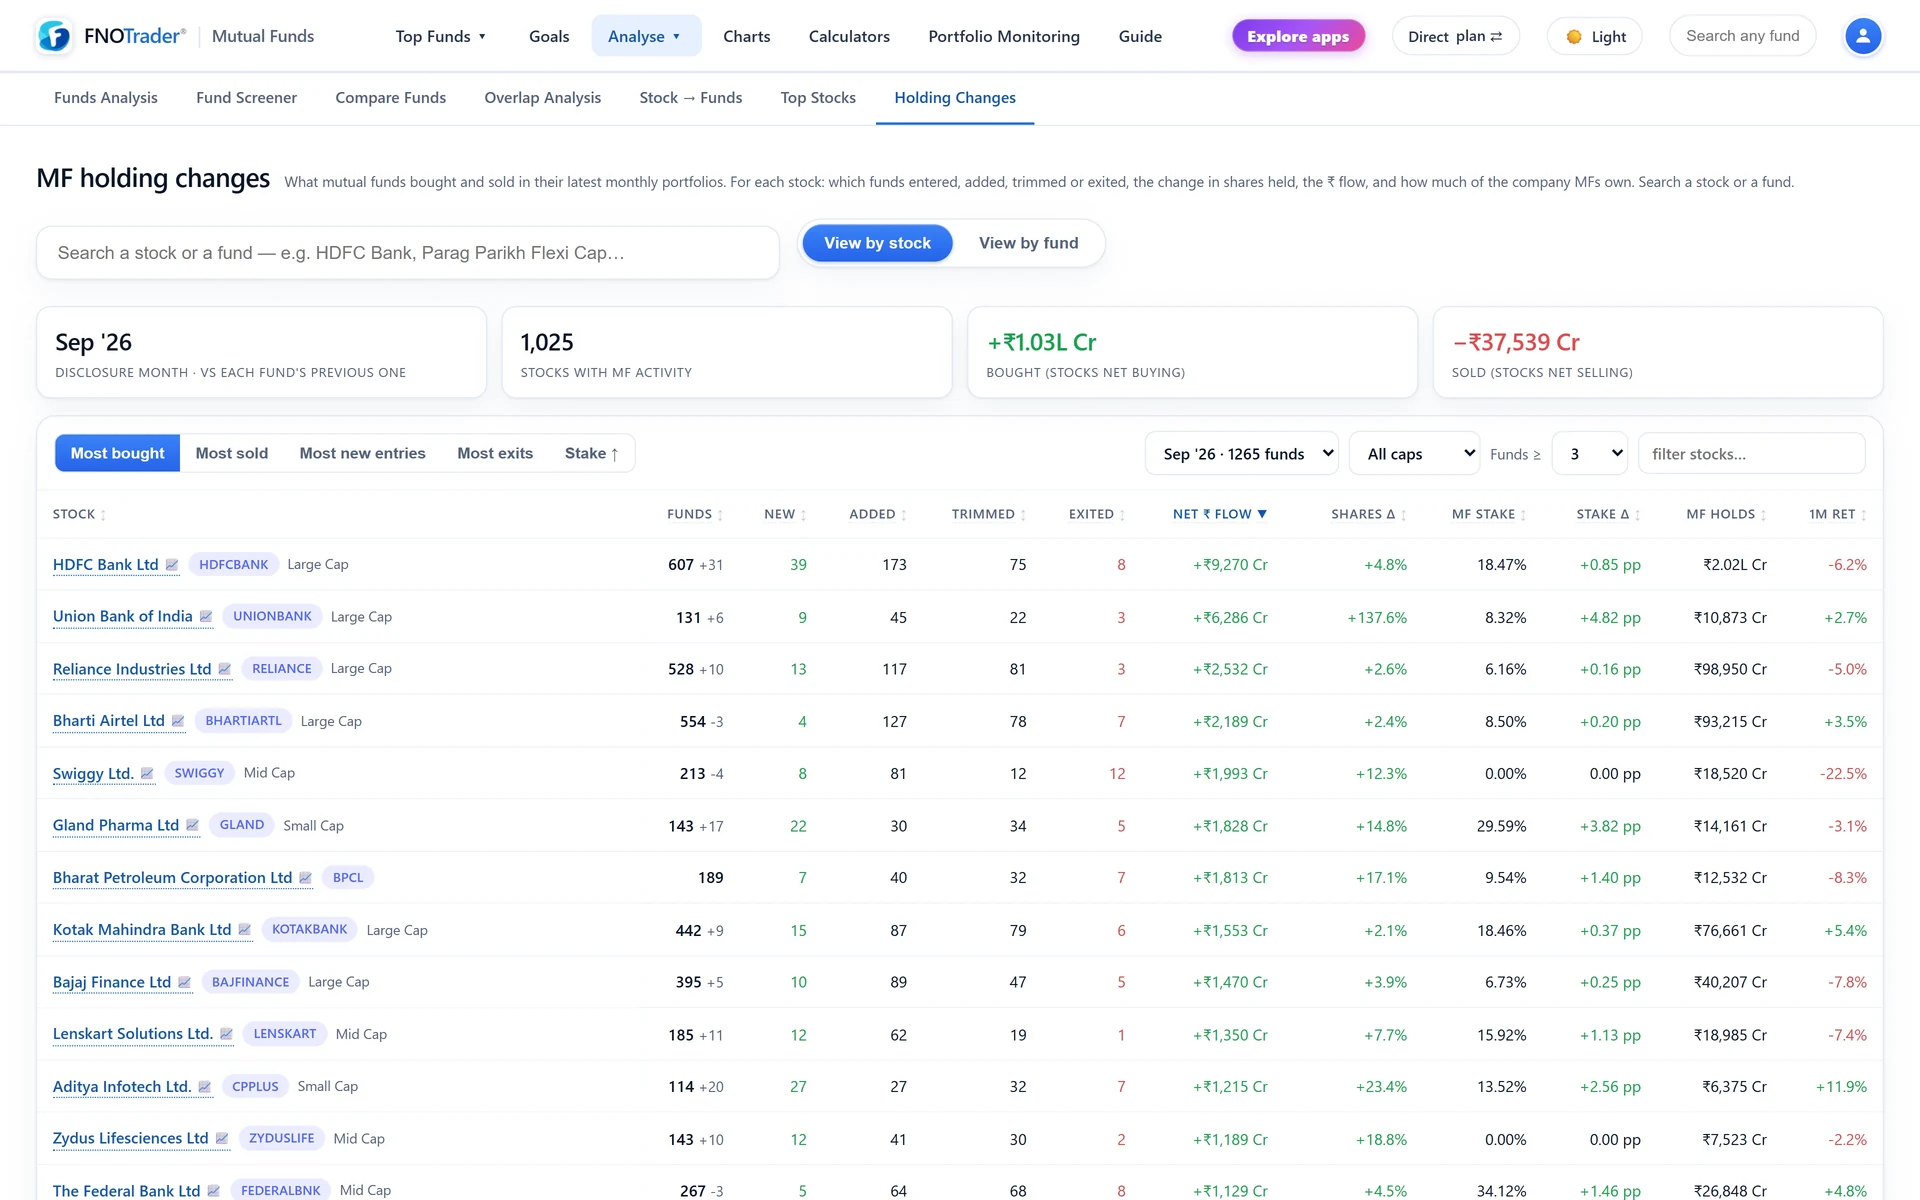Open chart icon next to HDFC Bank Ltd
1920x1200 pixels.
[x=172, y=565]
